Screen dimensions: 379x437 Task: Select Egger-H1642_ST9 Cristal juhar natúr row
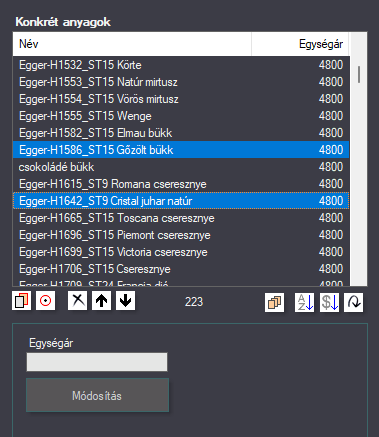tap(181, 201)
